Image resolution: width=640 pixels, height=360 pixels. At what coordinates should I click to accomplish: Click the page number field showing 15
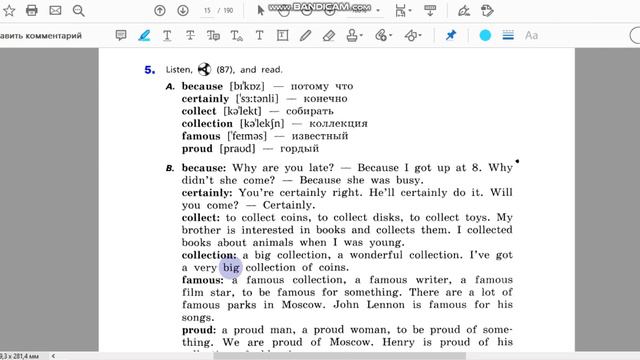tap(207, 11)
